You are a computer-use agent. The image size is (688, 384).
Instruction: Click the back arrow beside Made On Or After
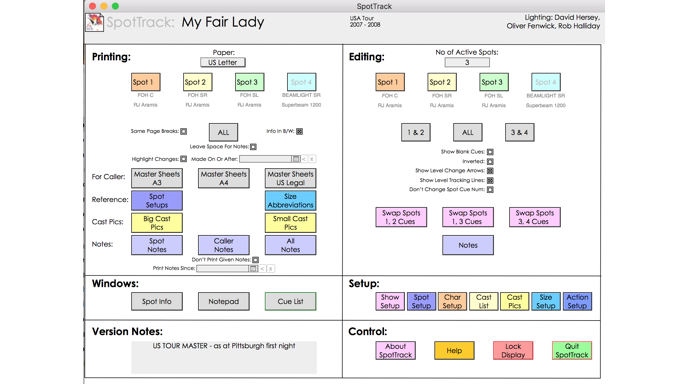[x=304, y=159]
